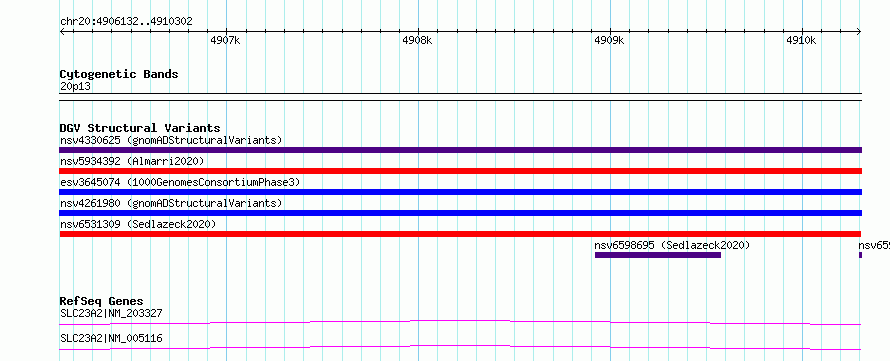This screenshot has width=890, height=361.
Task: Select the purple nsv4330625 variant bar
Action: point(460,150)
